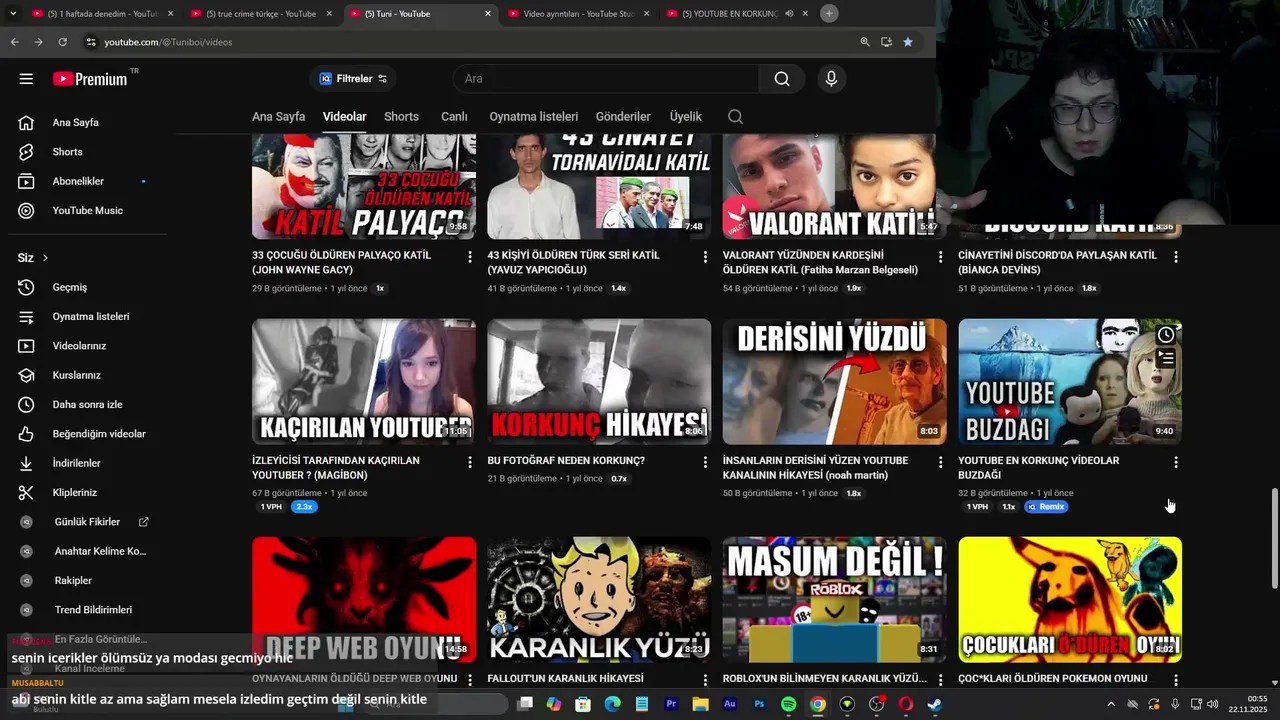Viewport: 1280px width, 720px height.
Task: Open the YouTube hamburger guide menu
Action: (26, 79)
